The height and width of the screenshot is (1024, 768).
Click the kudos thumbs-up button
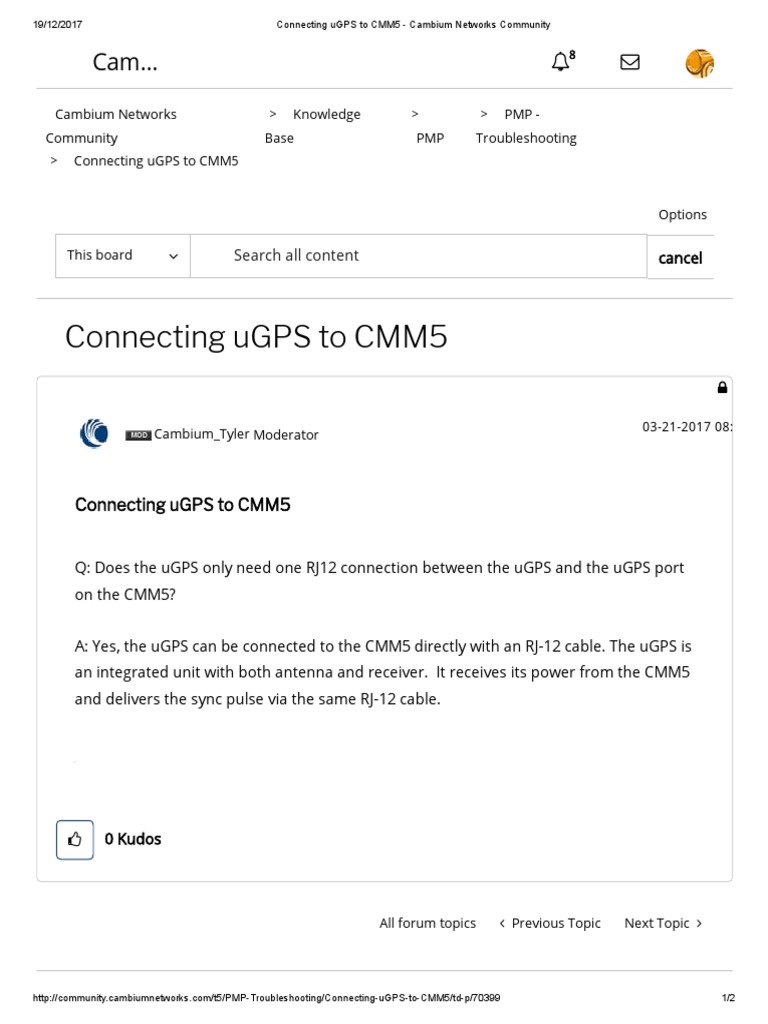coord(75,840)
